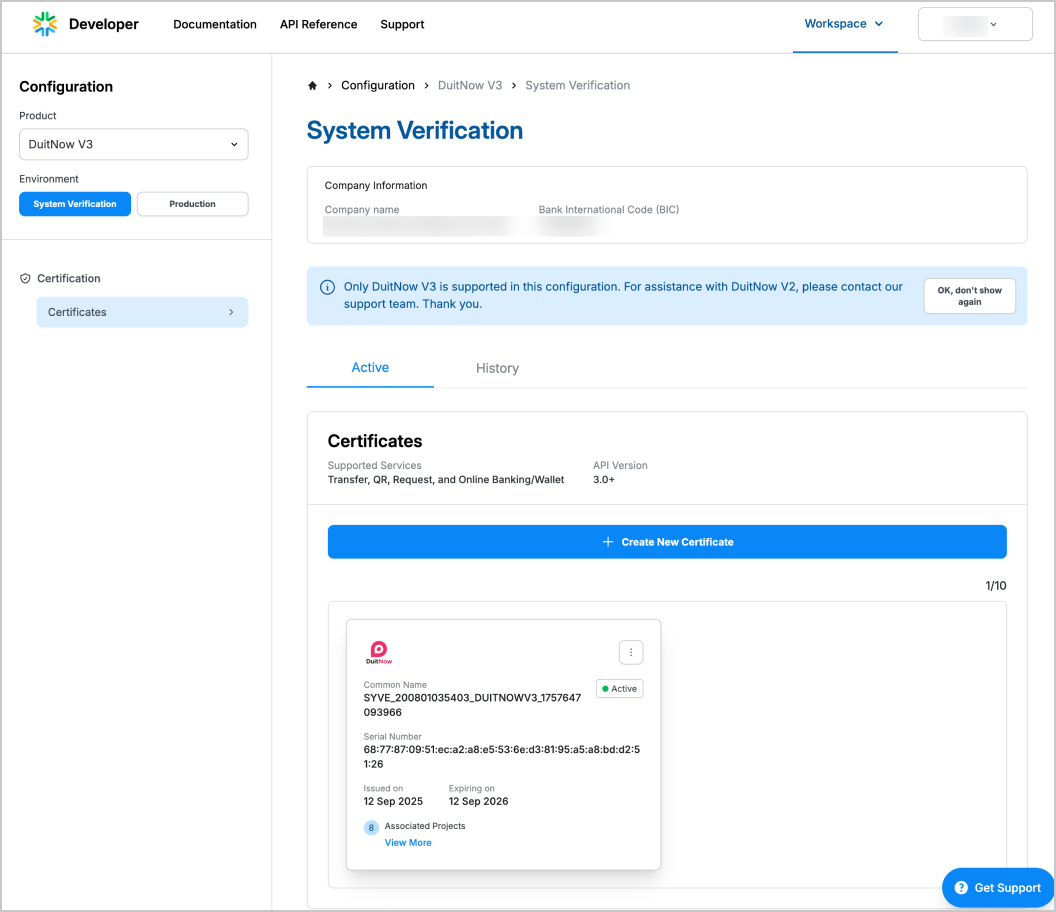The width and height of the screenshot is (1056, 912).
Task: Select System Verification environment
Action: click(75, 204)
